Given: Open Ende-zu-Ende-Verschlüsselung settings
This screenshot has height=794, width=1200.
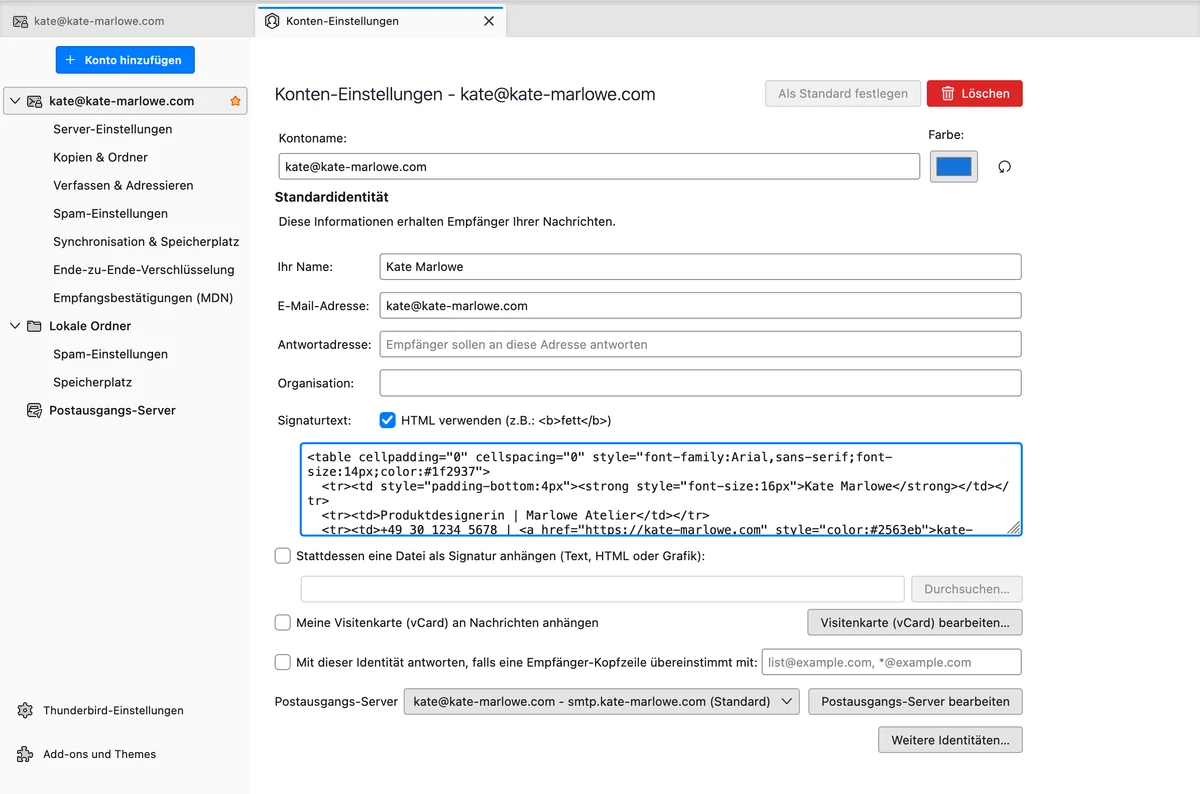Looking at the screenshot, I should [144, 269].
